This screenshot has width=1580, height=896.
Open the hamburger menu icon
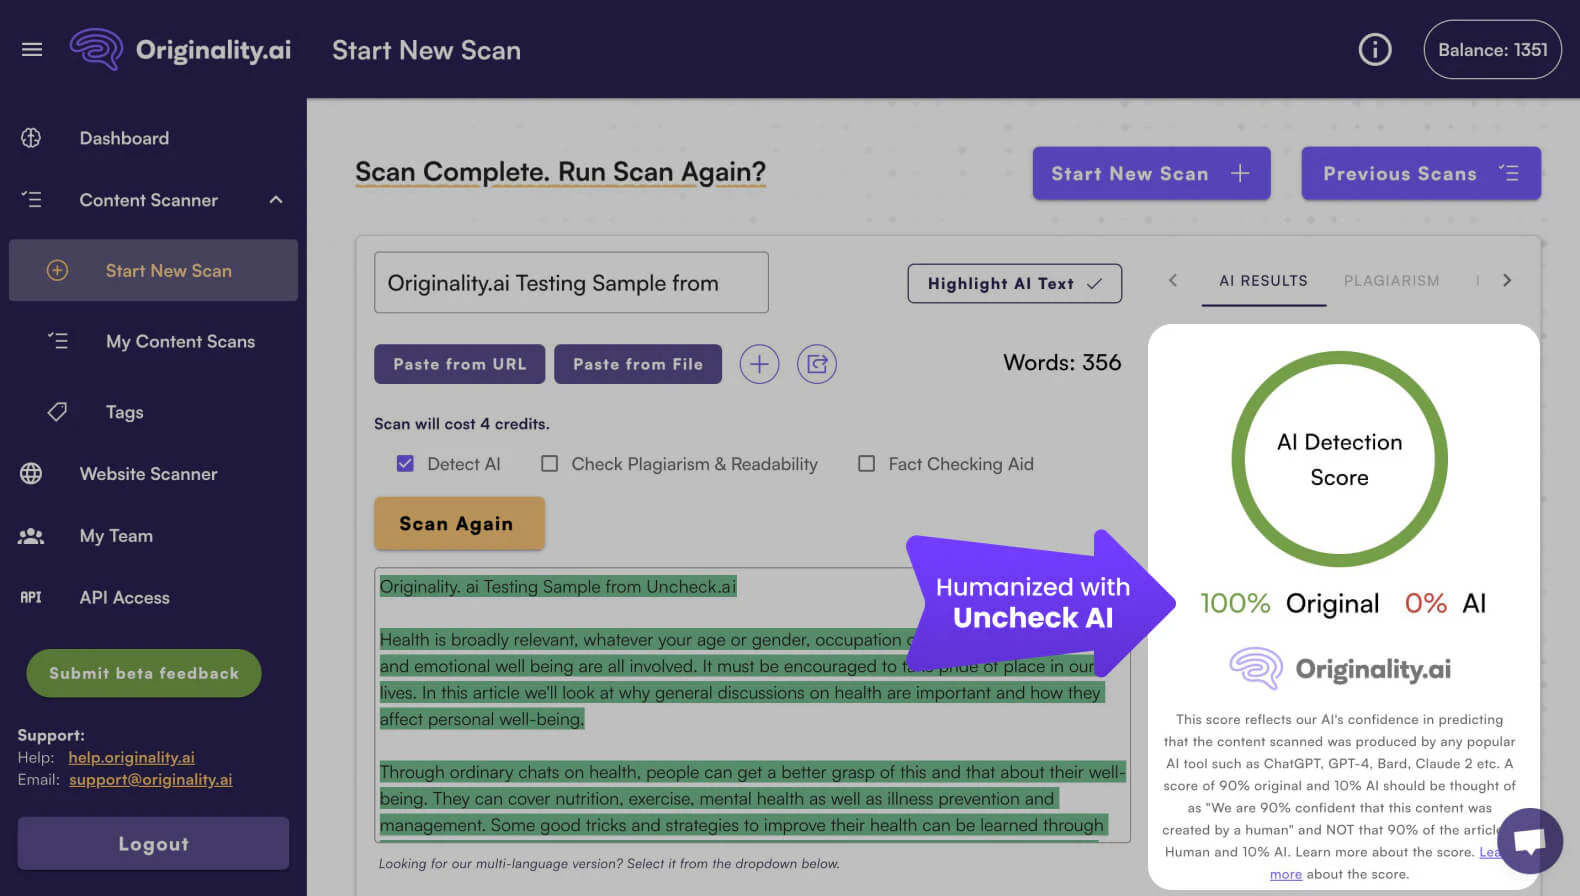click(32, 49)
